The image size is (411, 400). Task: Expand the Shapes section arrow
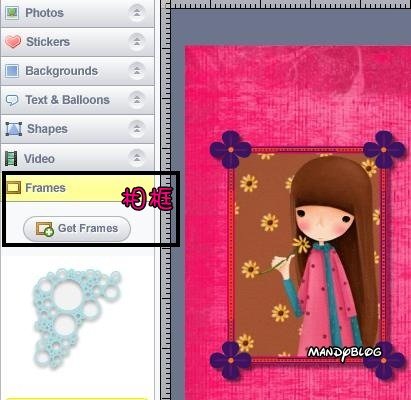coord(137,129)
